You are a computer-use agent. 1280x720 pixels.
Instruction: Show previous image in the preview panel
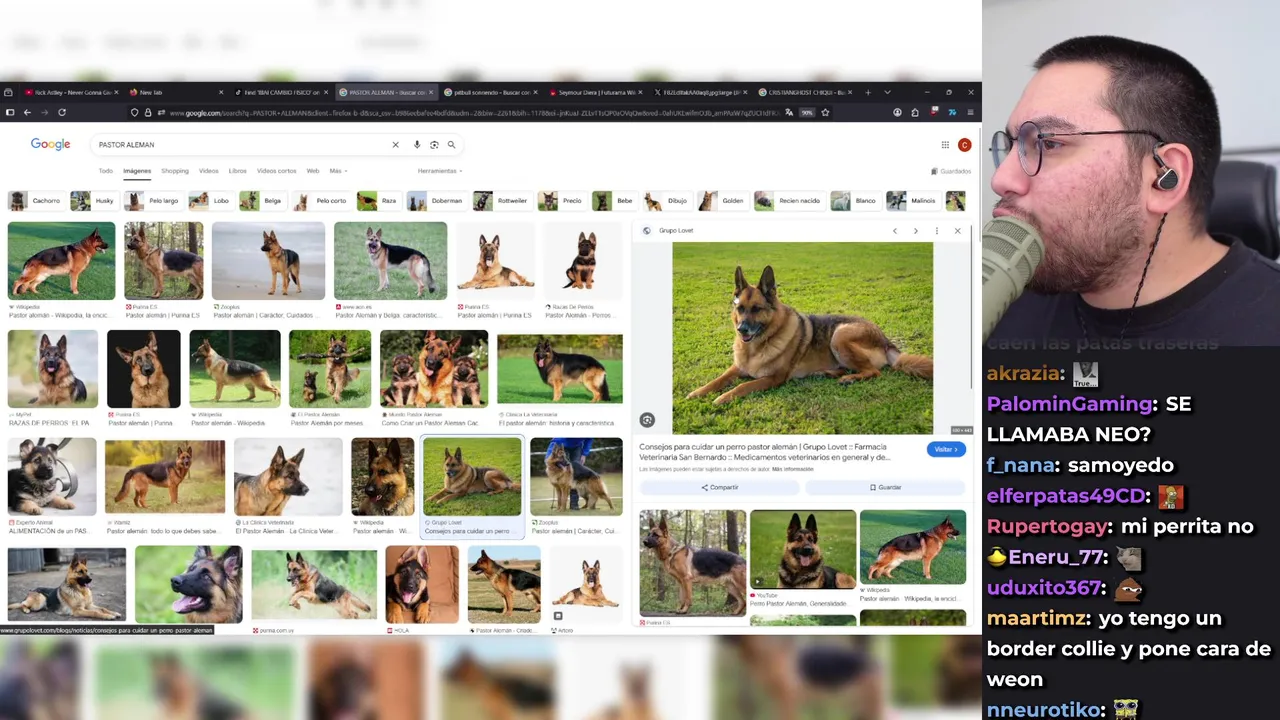(895, 231)
